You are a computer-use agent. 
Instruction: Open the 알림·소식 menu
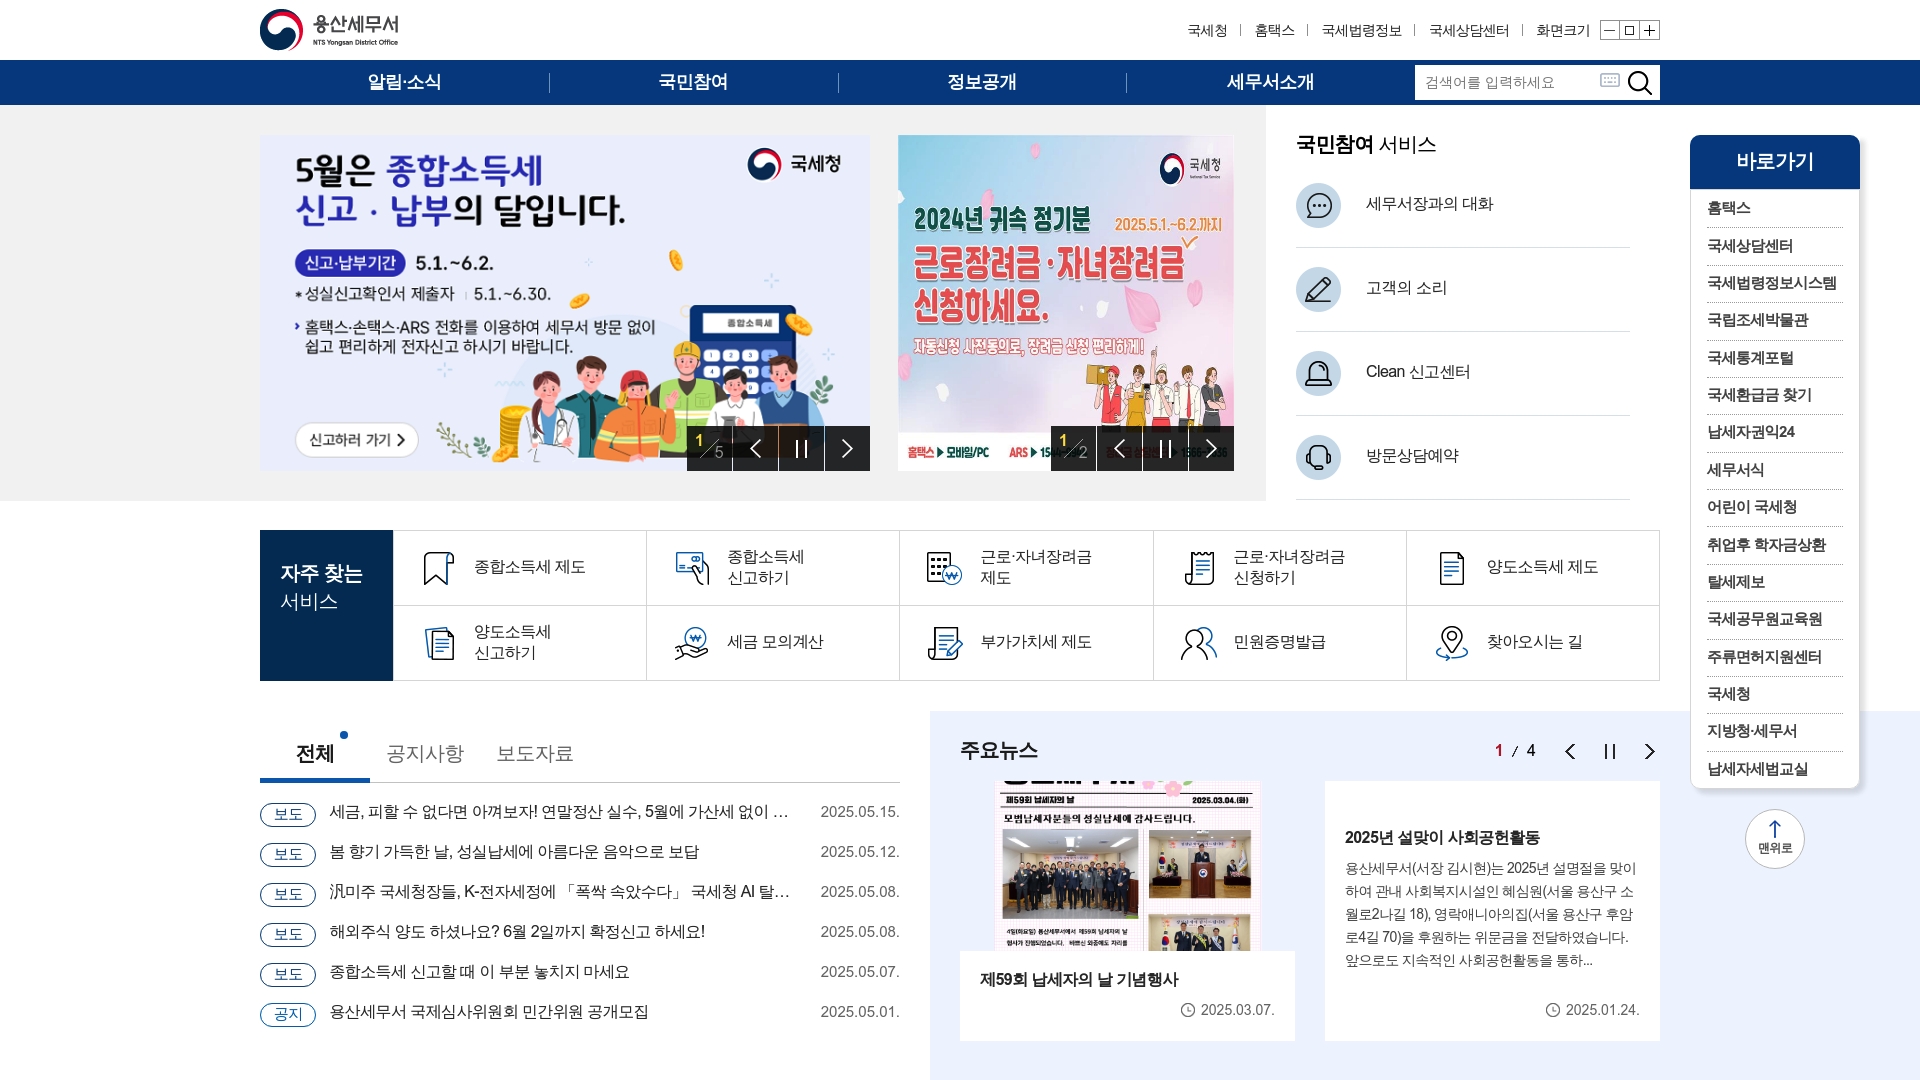pos(404,83)
